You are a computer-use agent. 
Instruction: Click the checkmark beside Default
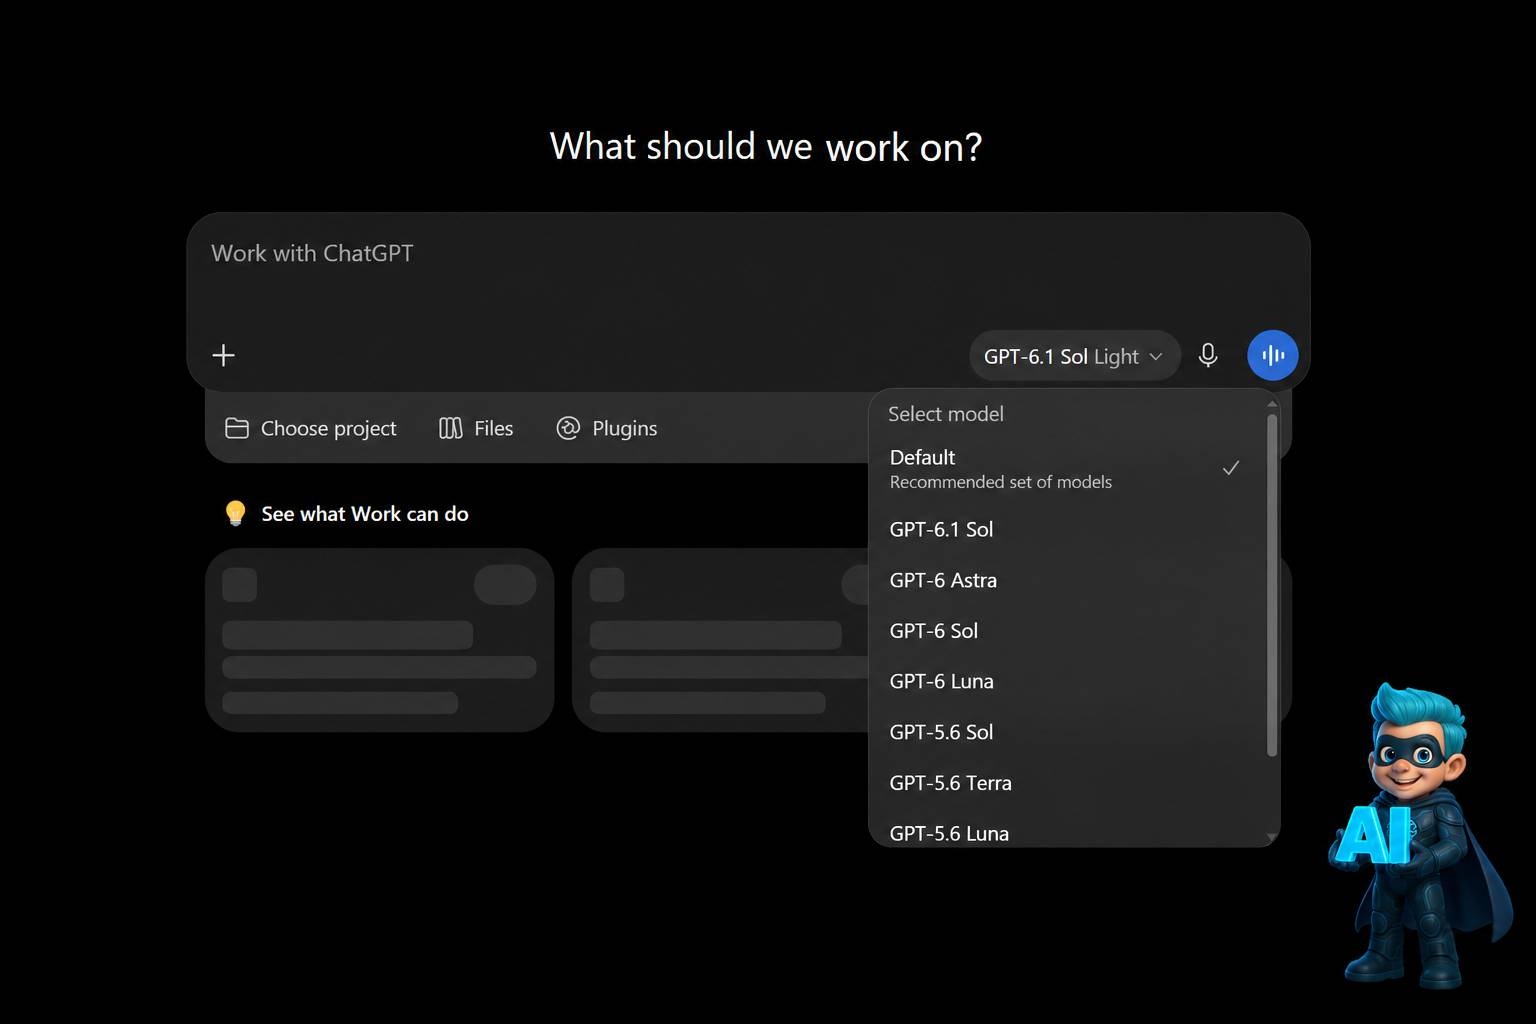coord(1231,467)
